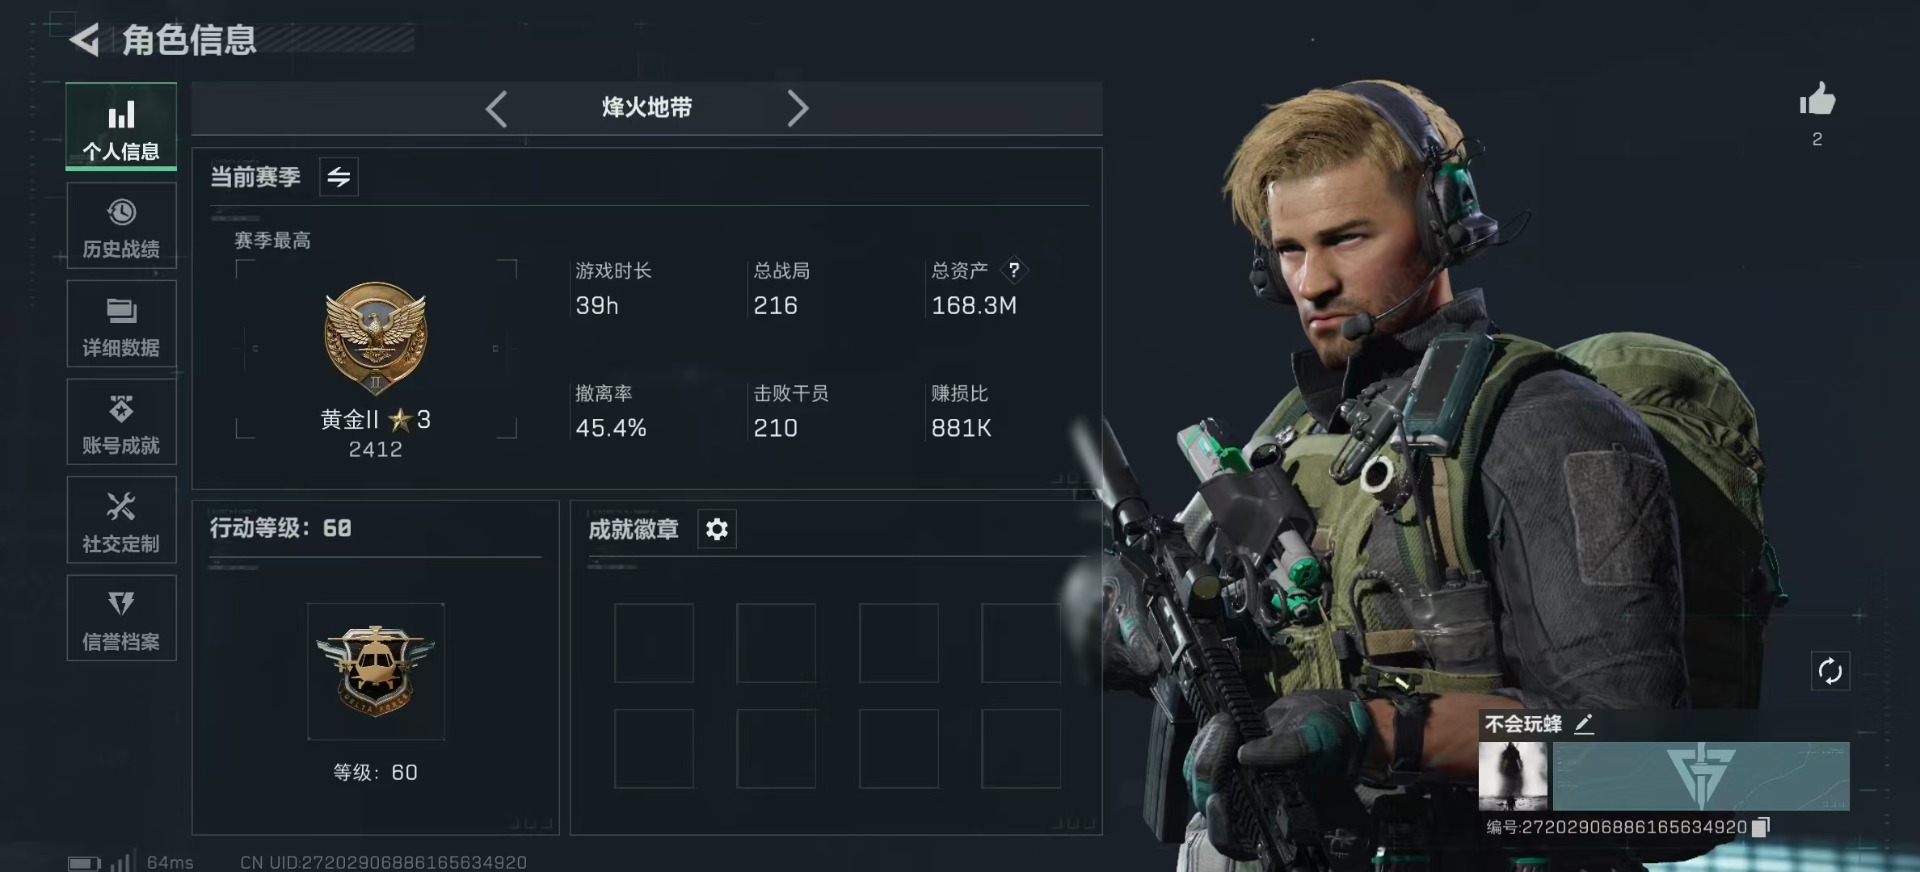The width and height of the screenshot is (1920, 872).
Task: Open the 个人信息 tab
Action: tap(121, 127)
